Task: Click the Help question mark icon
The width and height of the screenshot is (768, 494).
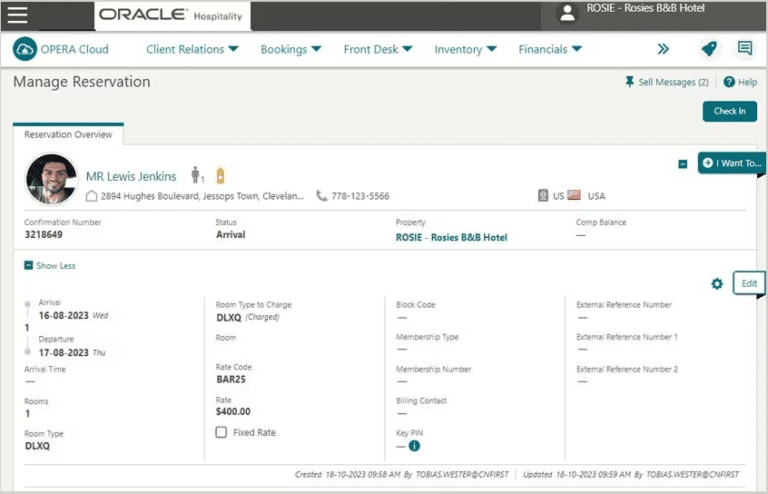Action: click(x=729, y=82)
